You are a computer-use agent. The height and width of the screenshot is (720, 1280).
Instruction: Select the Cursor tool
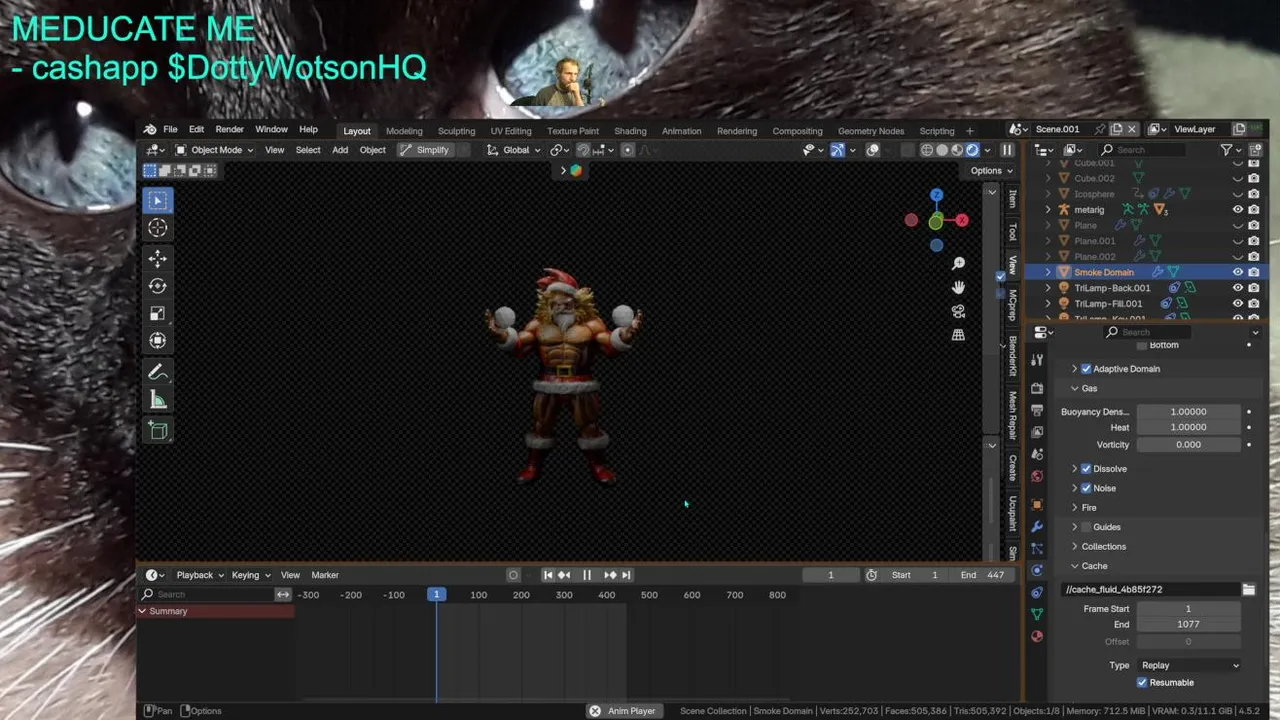(x=158, y=228)
